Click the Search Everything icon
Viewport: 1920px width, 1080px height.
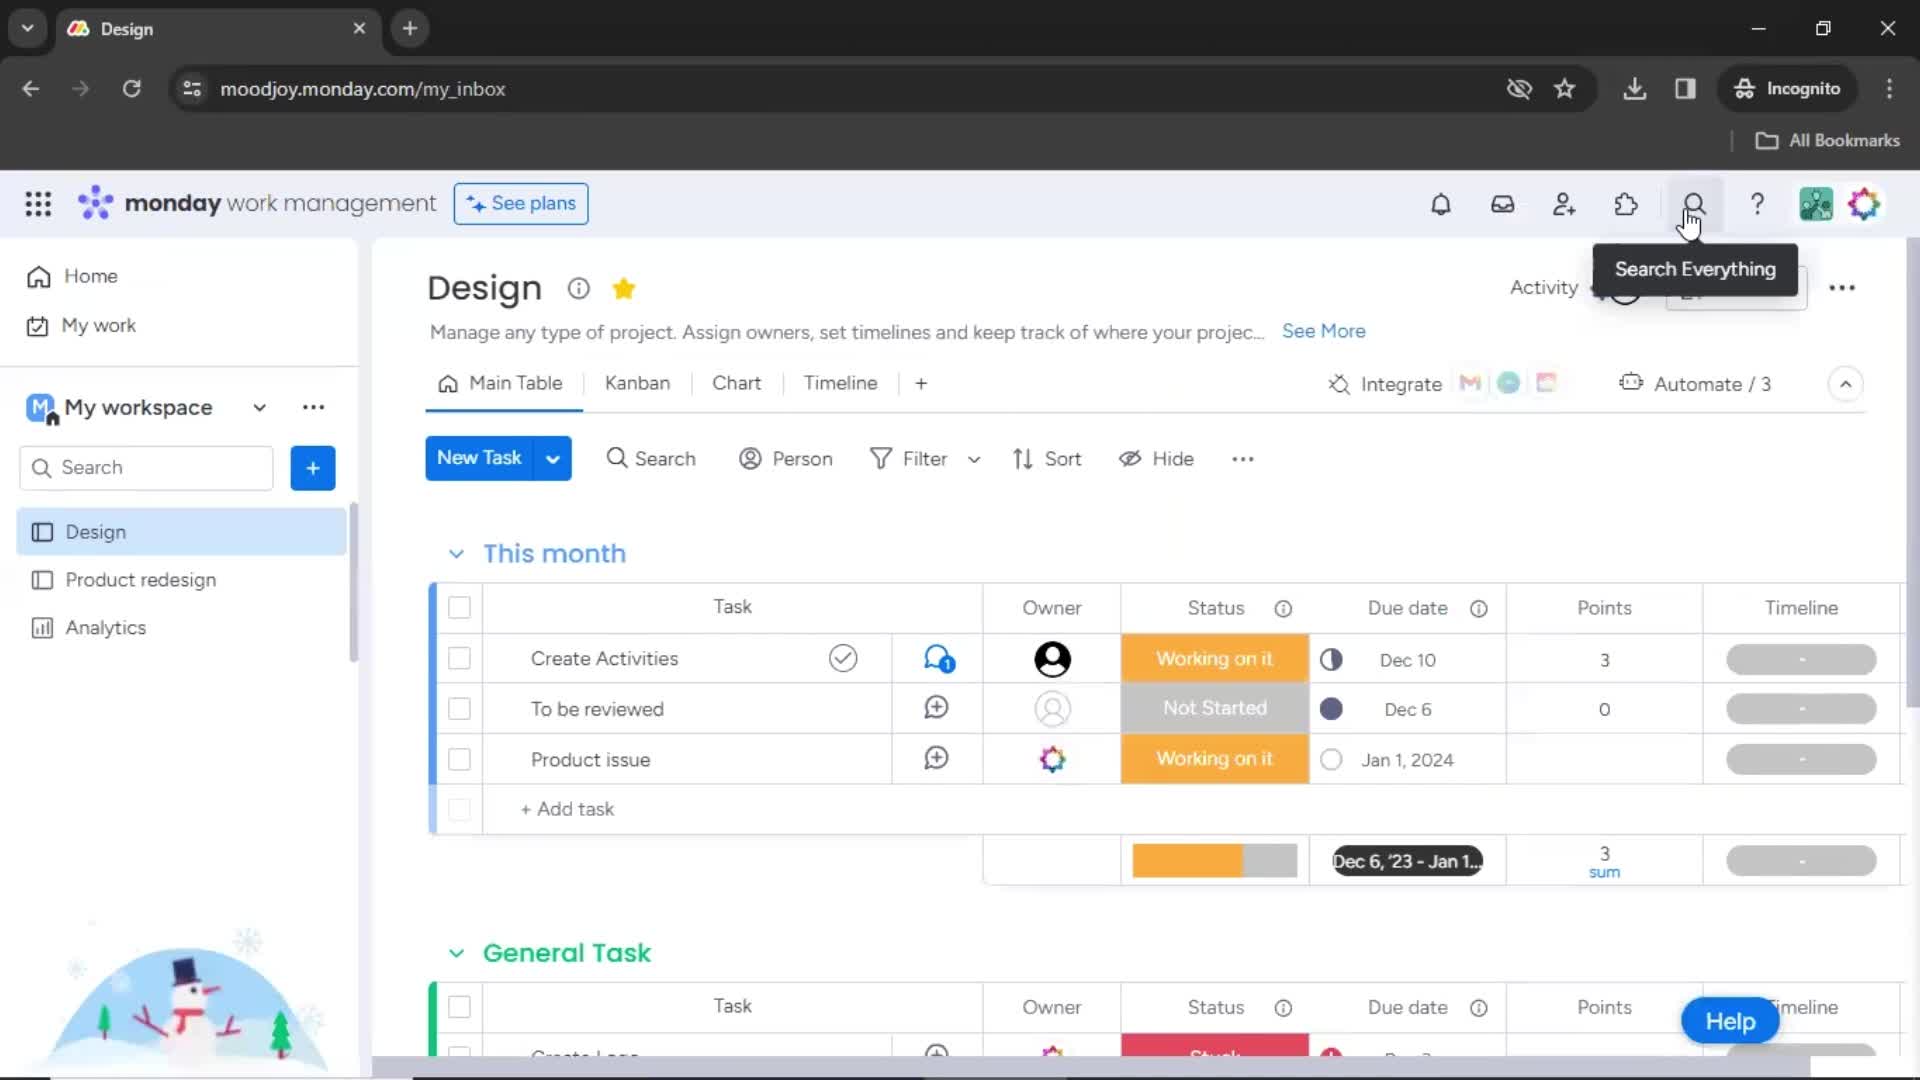1693,203
